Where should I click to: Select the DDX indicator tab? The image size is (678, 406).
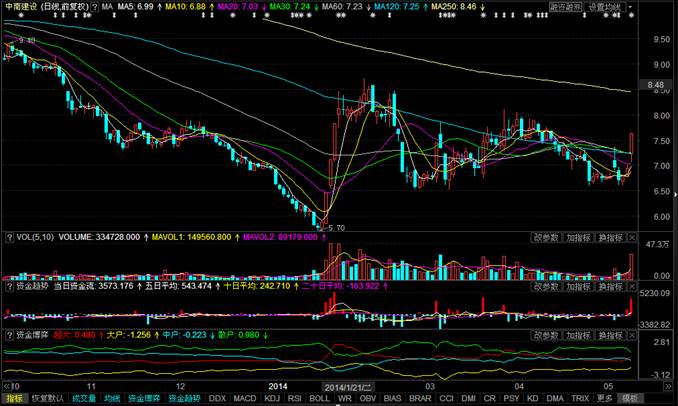(217, 398)
